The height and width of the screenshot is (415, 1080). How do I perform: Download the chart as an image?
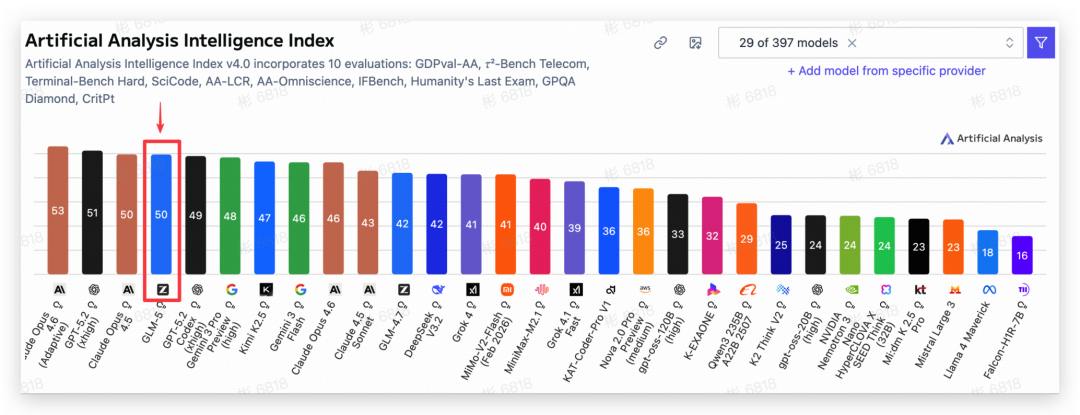695,43
